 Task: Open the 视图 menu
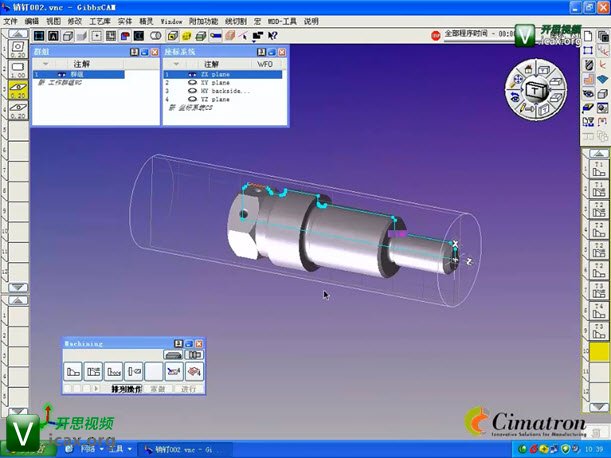pos(53,21)
